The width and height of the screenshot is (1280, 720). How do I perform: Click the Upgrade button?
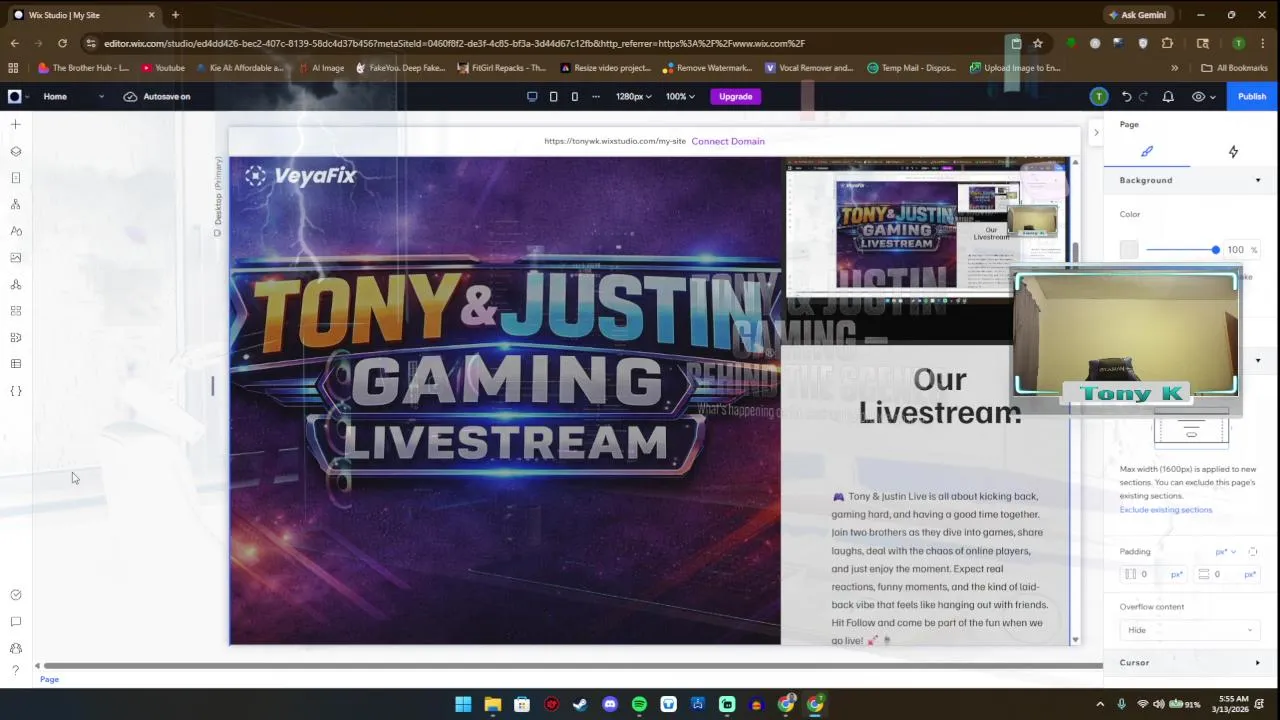[x=735, y=96]
